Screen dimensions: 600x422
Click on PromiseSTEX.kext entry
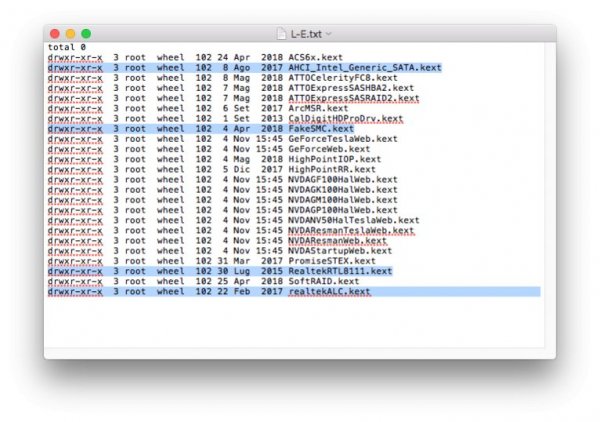click(332, 261)
